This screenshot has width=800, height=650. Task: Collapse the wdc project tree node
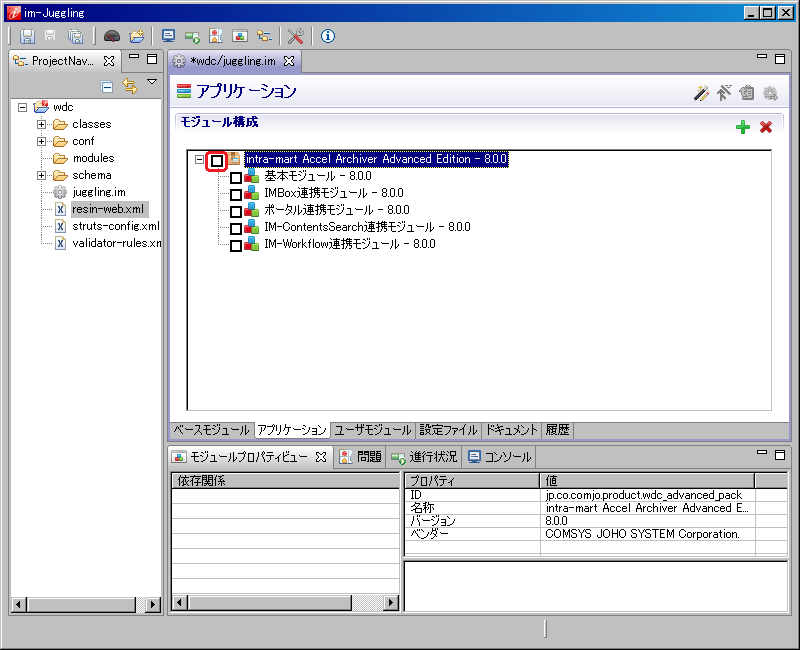click(x=22, y=107)
